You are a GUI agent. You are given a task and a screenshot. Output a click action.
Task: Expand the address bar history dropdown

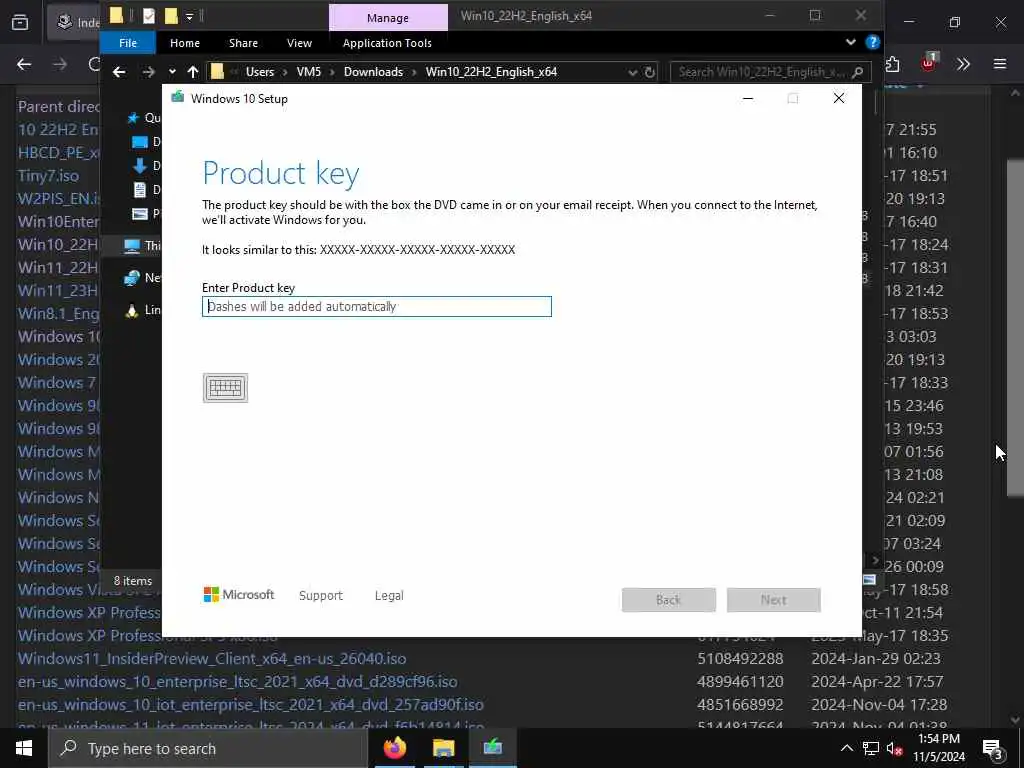point(632,72)
